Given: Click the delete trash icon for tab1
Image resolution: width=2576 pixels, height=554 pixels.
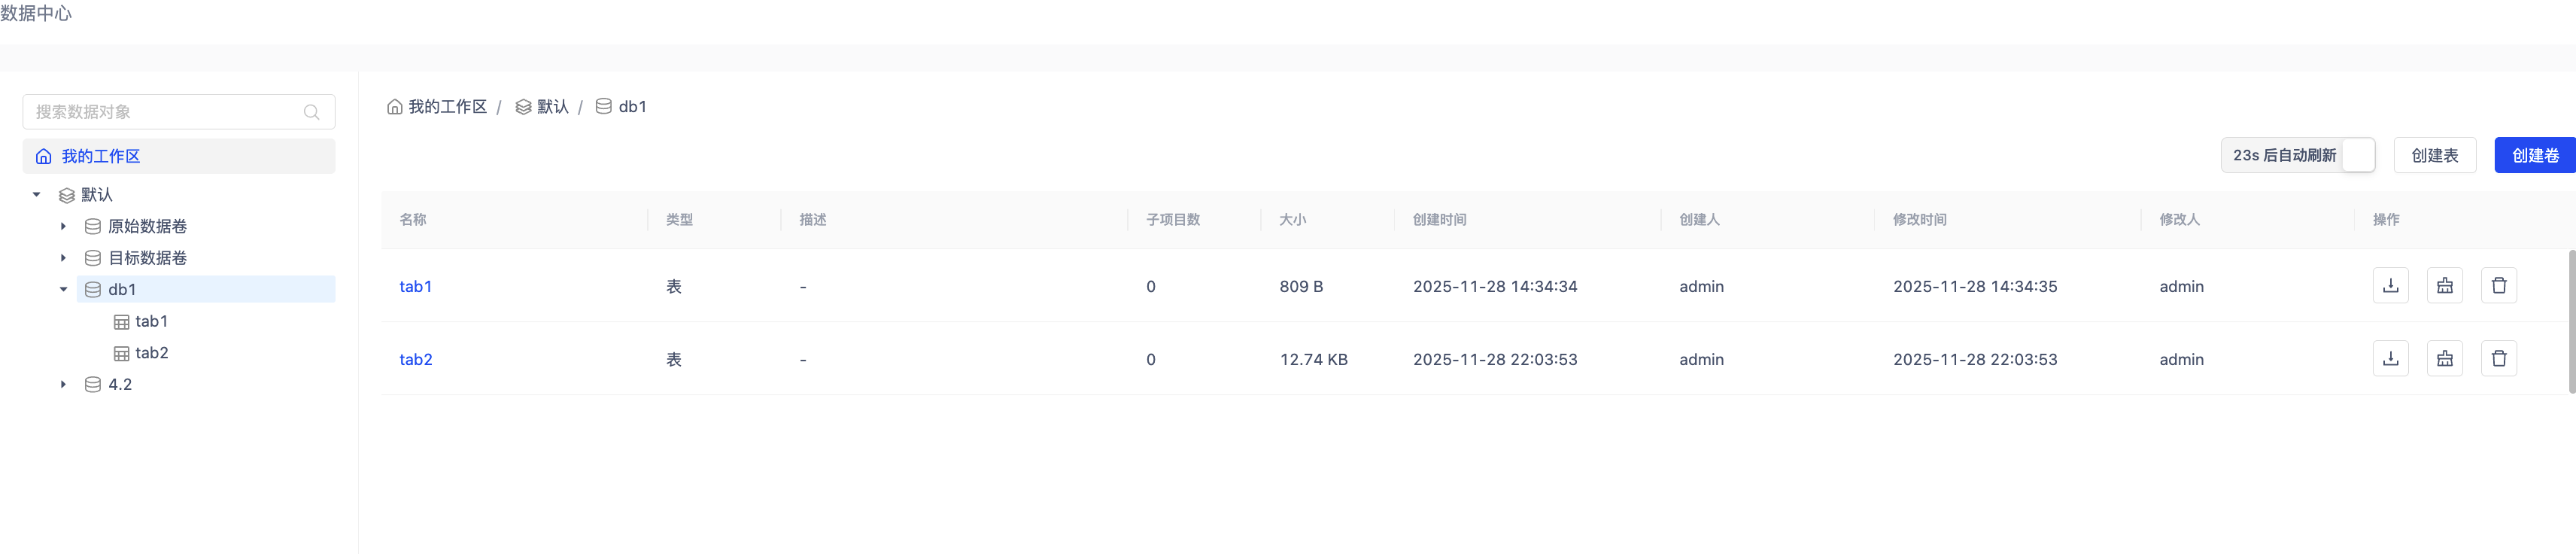Looking at the screenshot, I should point(2498,286).
